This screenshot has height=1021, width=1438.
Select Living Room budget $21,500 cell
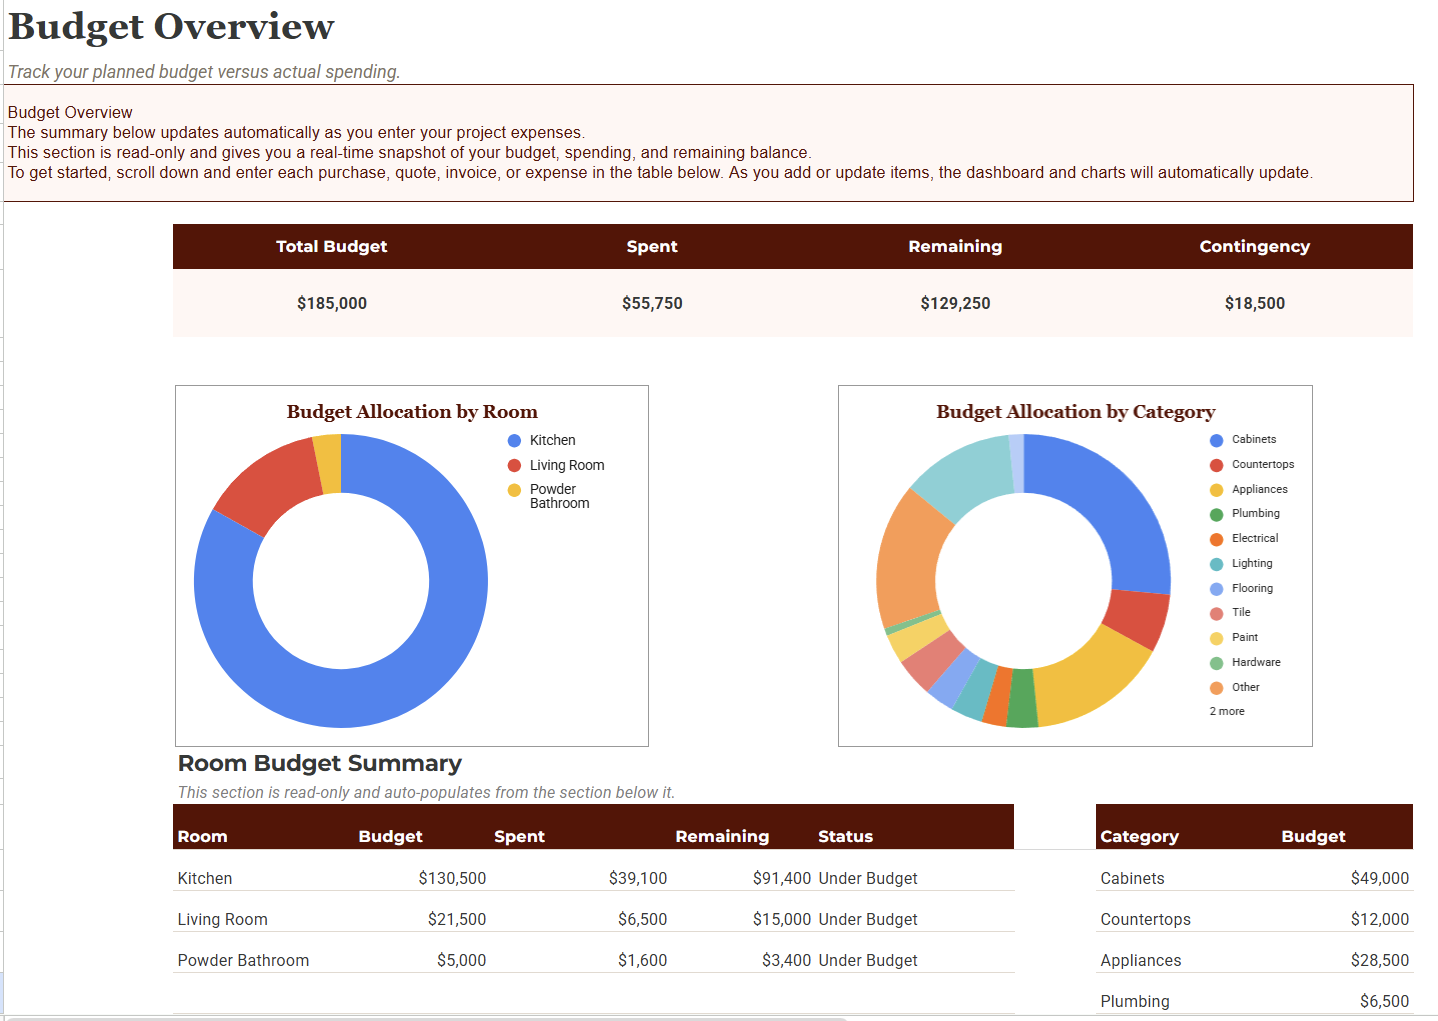tap(457, 919)
